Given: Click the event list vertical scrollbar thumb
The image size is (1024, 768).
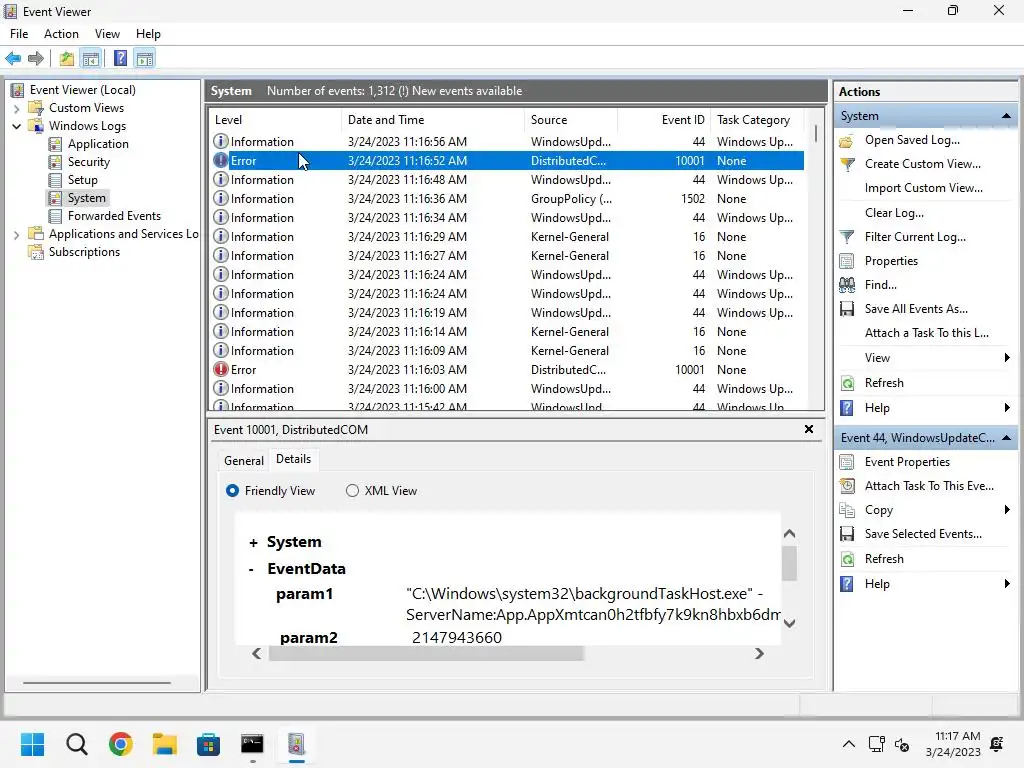Looking at the screenshot, I should pos(816,133).
